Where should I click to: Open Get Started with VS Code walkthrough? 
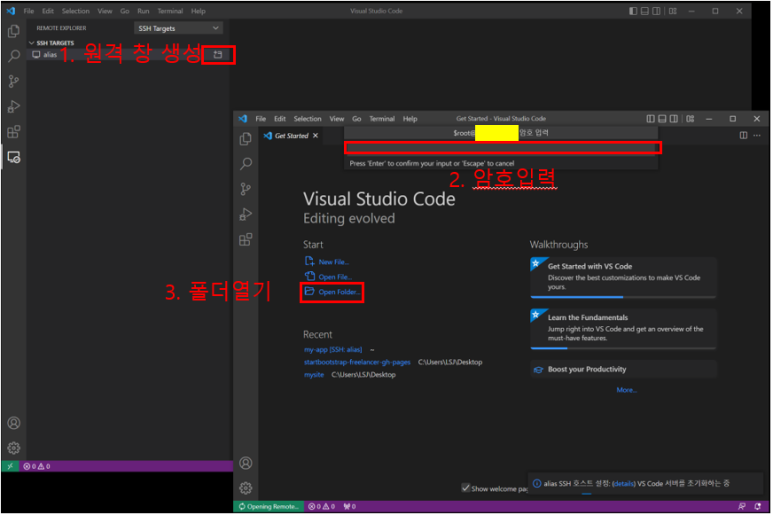coord(623,277)
